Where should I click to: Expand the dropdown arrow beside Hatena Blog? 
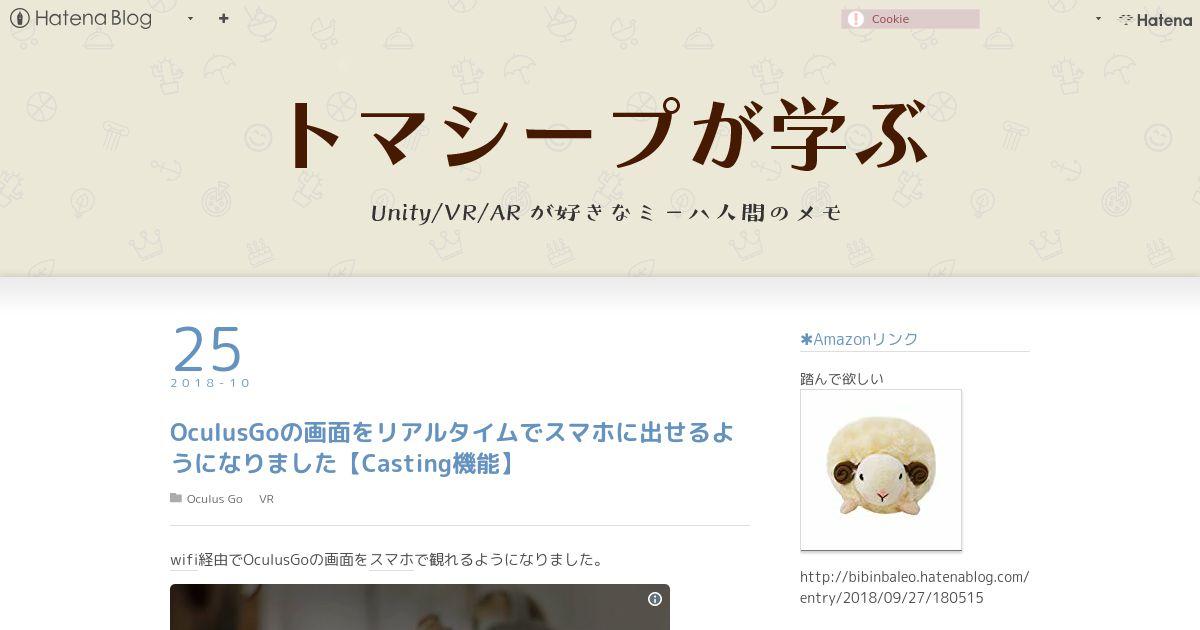190,18
